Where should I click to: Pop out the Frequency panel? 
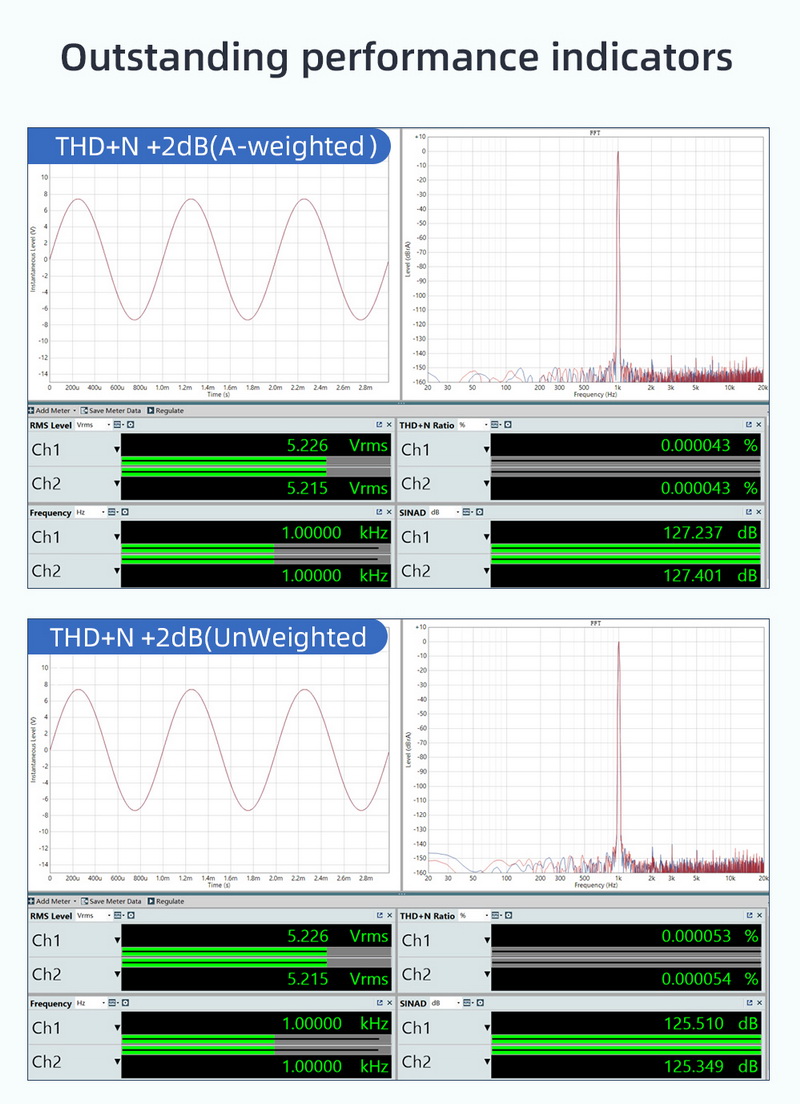pos(378,511)
